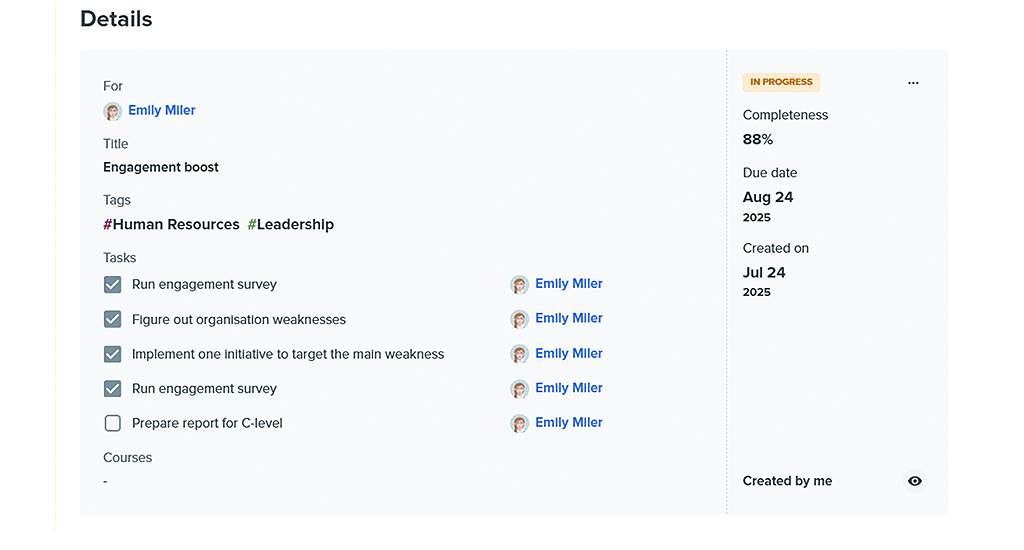Image resolution: width=1024 pixels, height=550 pixels.
Task: Open Emily Miler link in second engagement survey row
Action: tap(569, 388)
